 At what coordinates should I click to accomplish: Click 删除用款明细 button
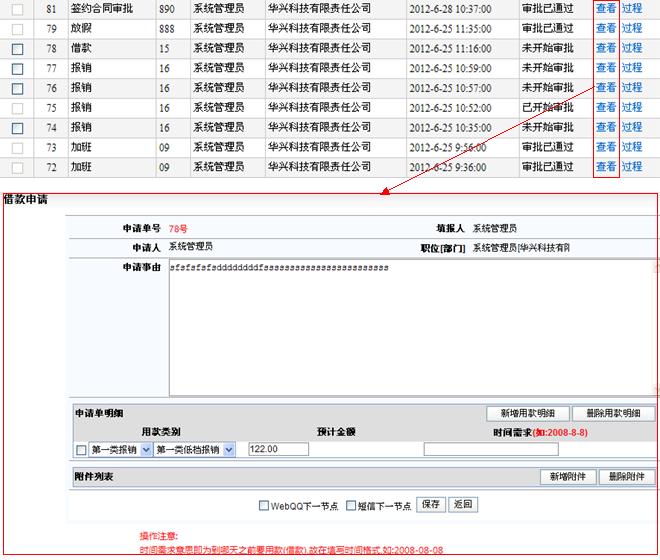[613, 414]
